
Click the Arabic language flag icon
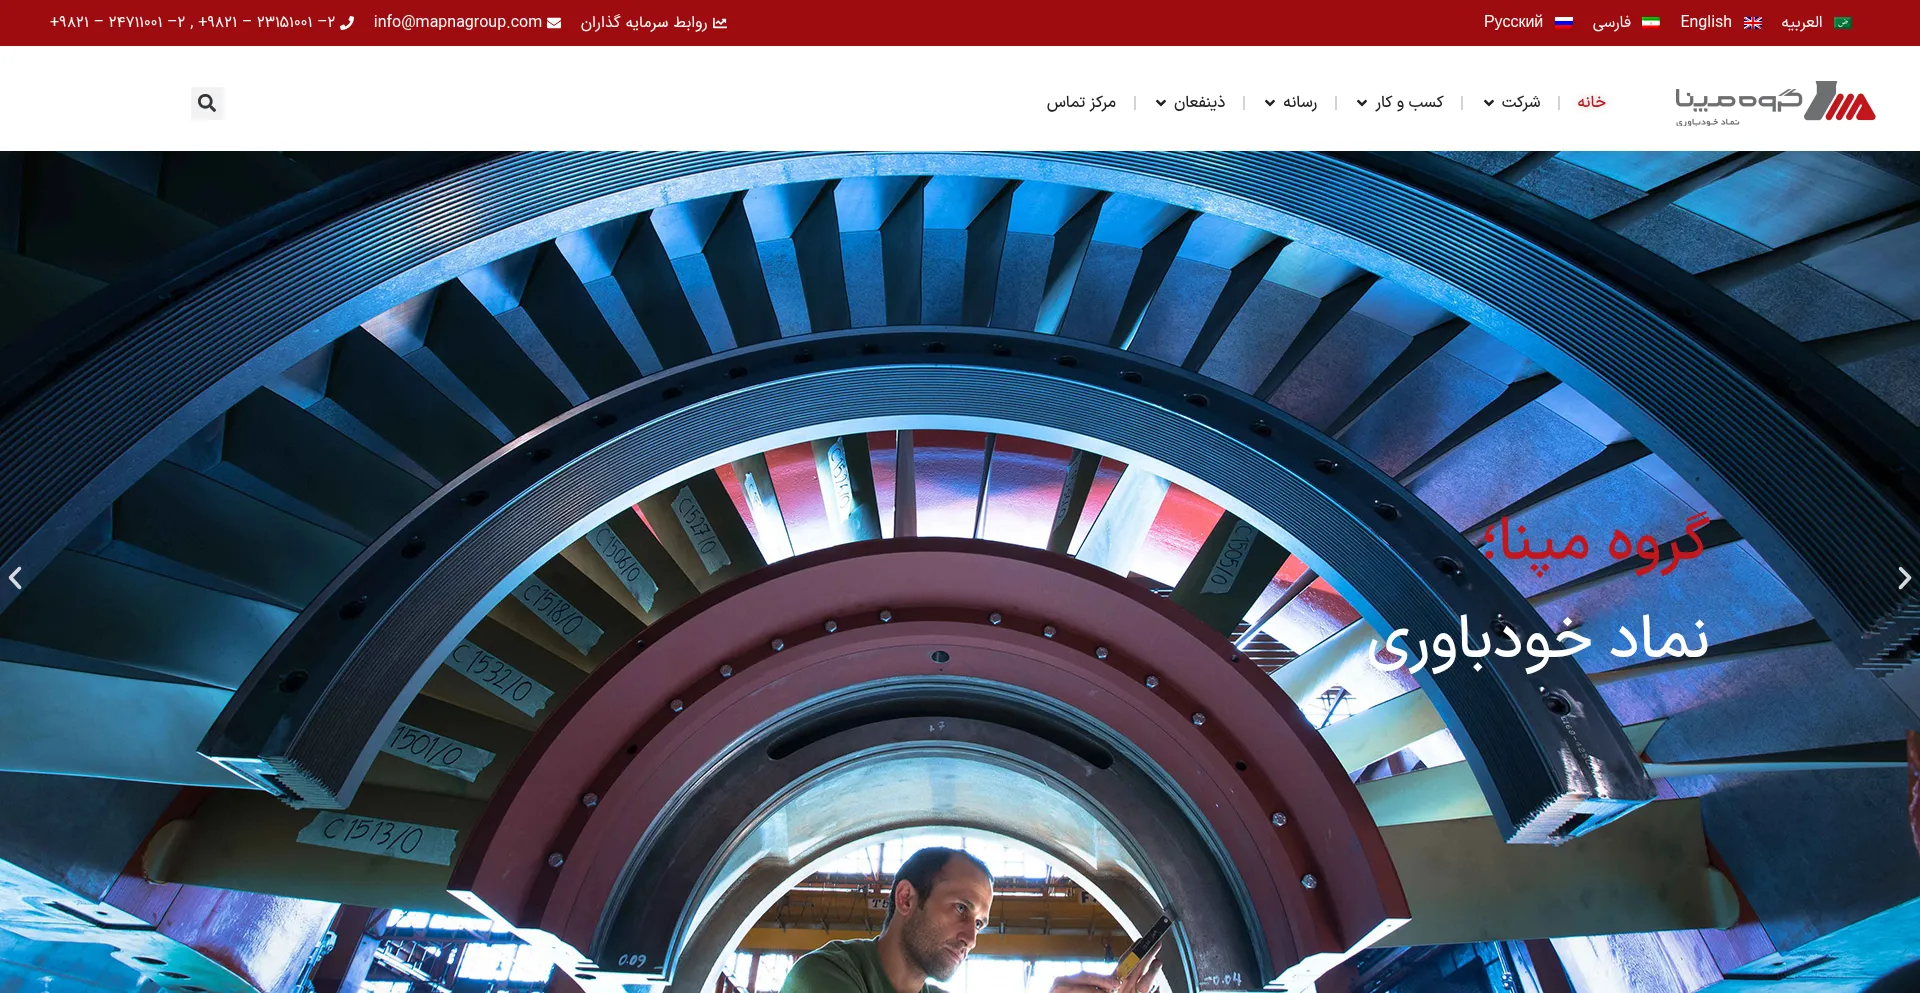(x=1842, y=22)
